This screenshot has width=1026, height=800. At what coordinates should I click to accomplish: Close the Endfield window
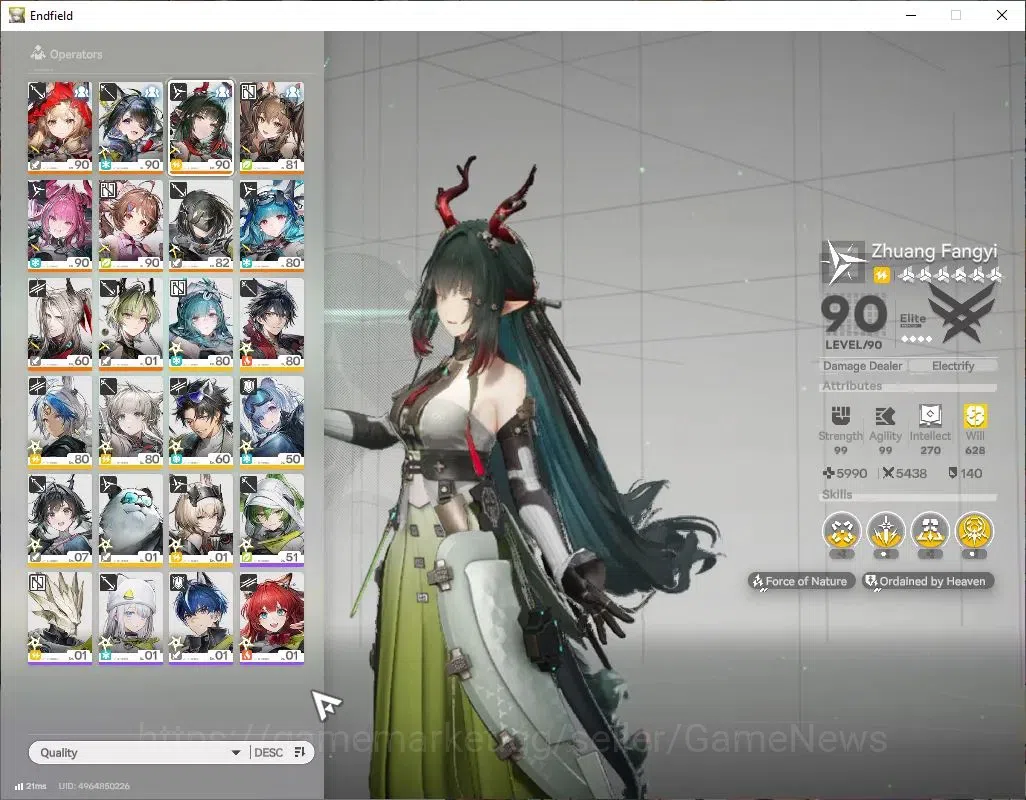1002,15
